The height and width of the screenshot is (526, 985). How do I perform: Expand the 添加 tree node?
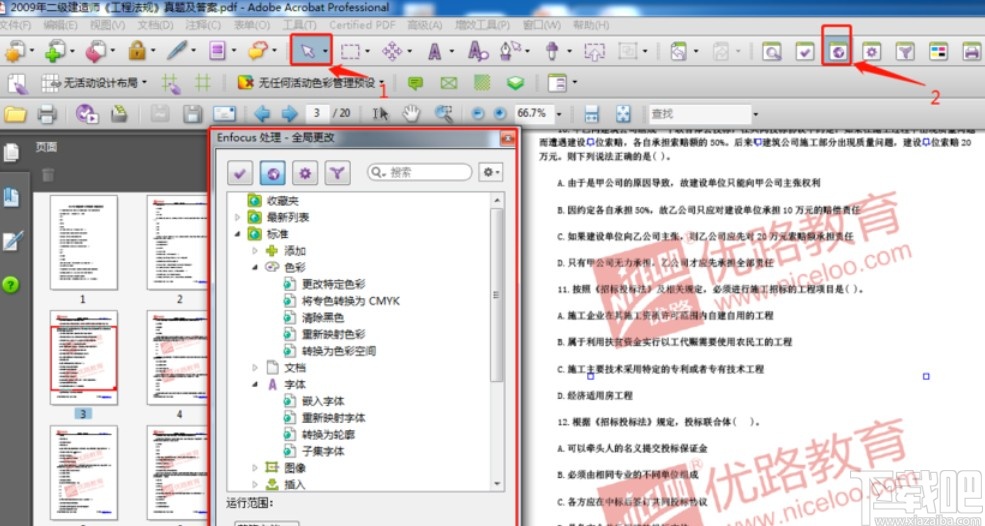coord(255,251)
